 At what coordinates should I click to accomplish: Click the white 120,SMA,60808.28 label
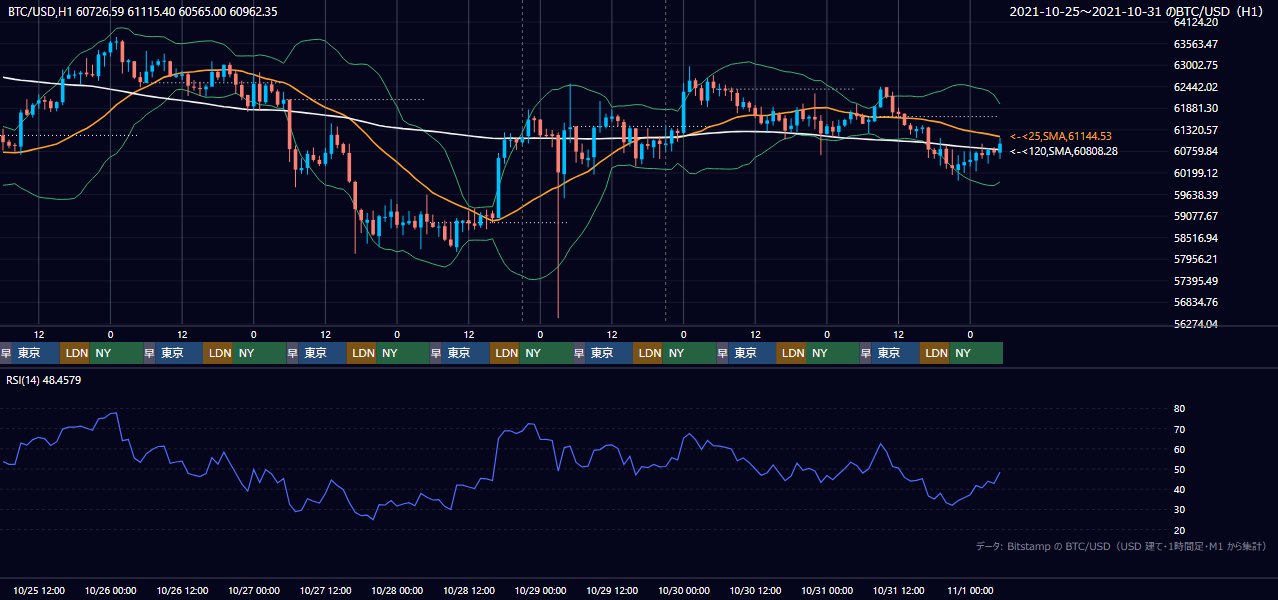tap(1064, 151)
